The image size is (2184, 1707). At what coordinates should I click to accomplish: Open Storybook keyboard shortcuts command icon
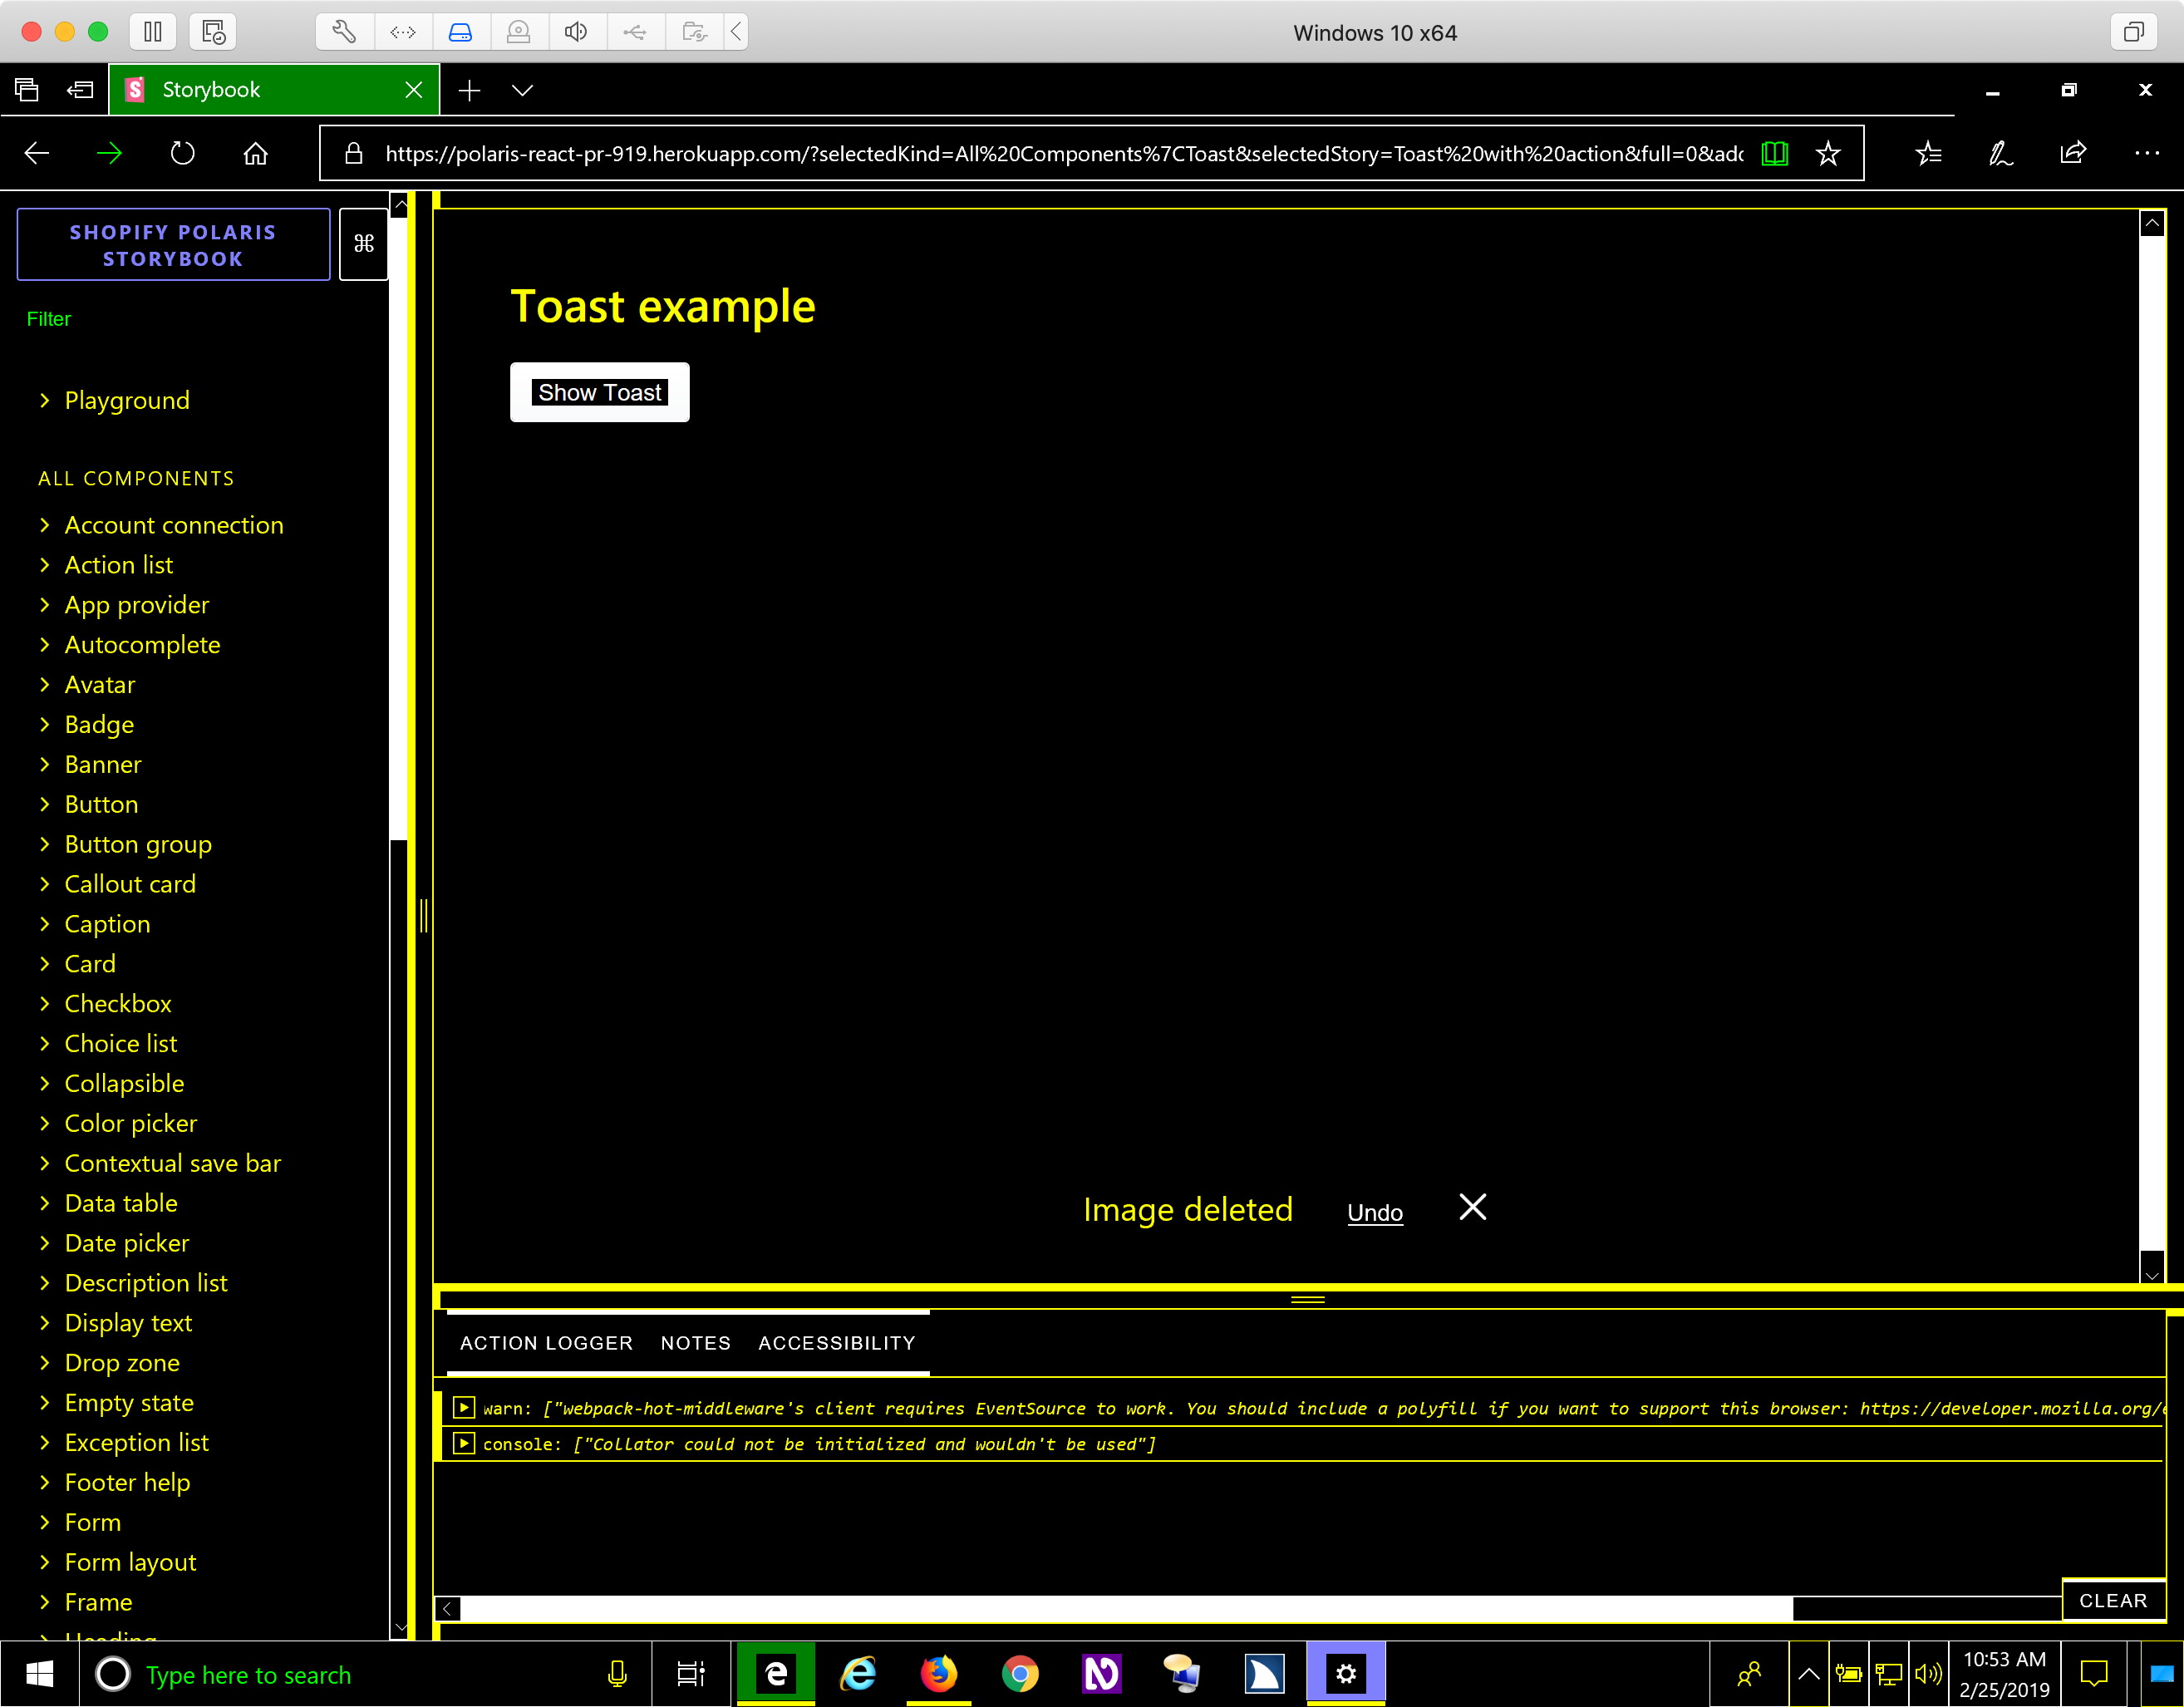pos(363,243)
